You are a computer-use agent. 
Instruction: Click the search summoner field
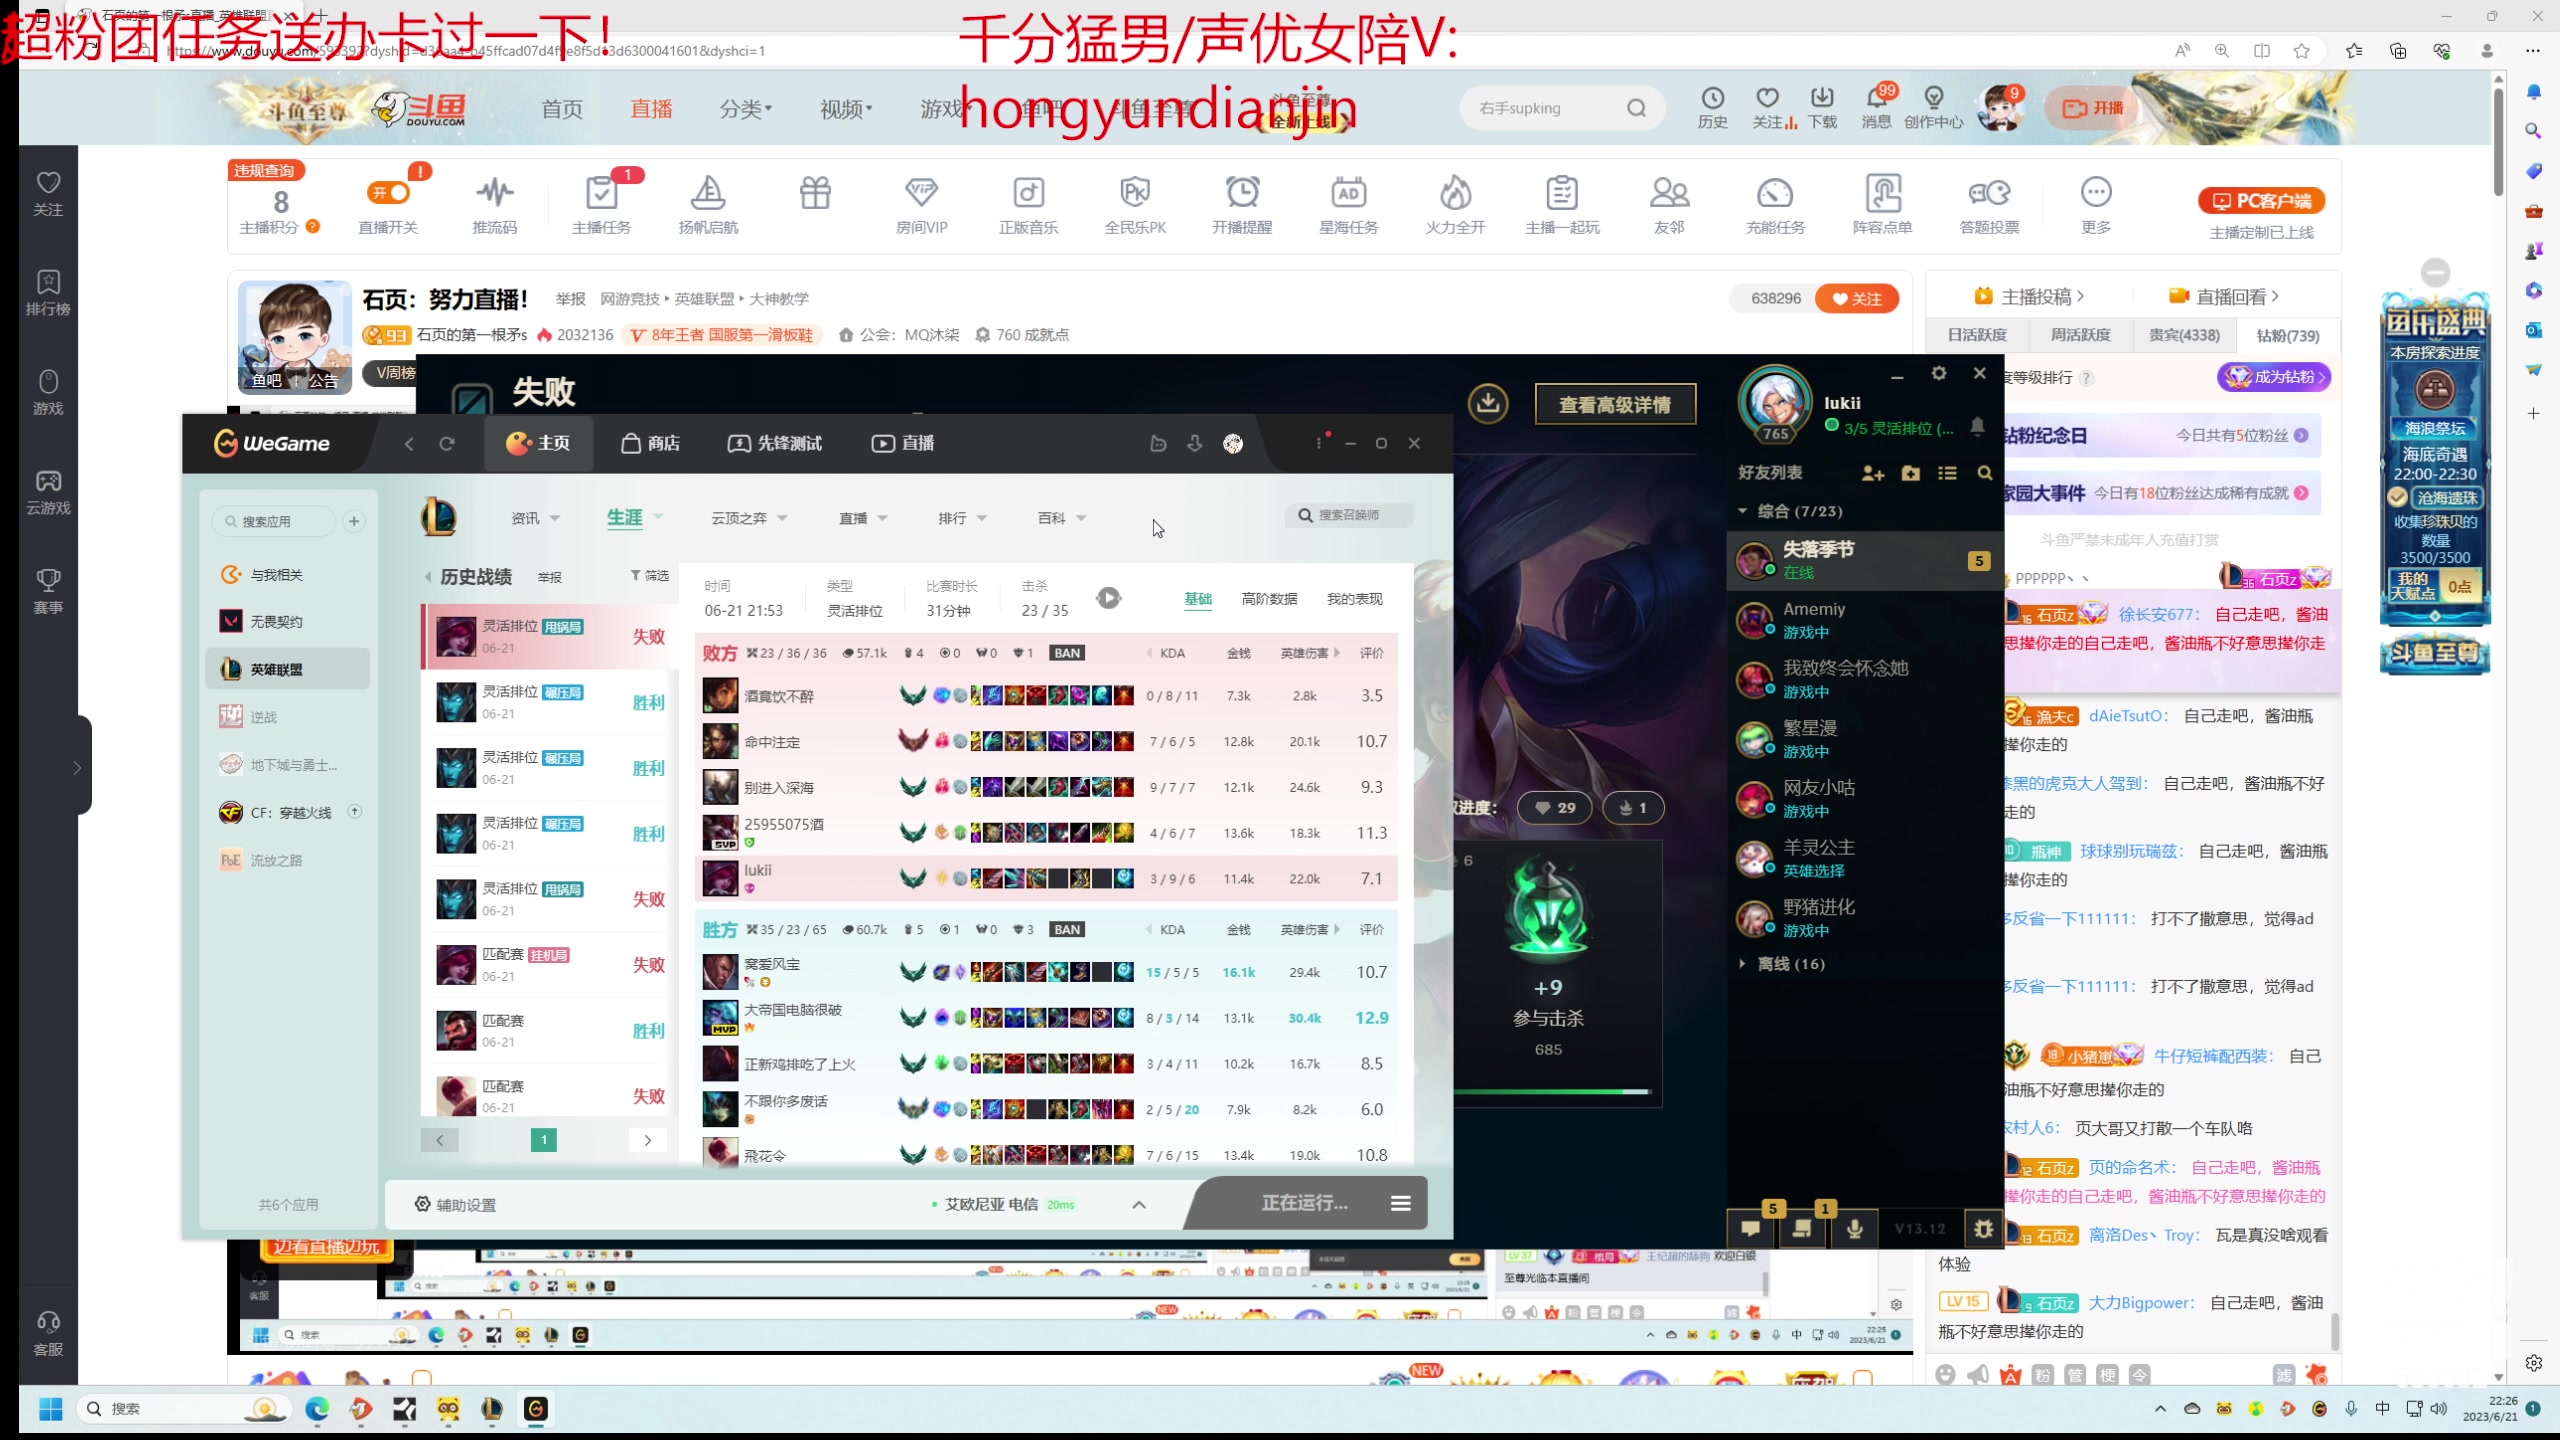[x=1350, y=515]
